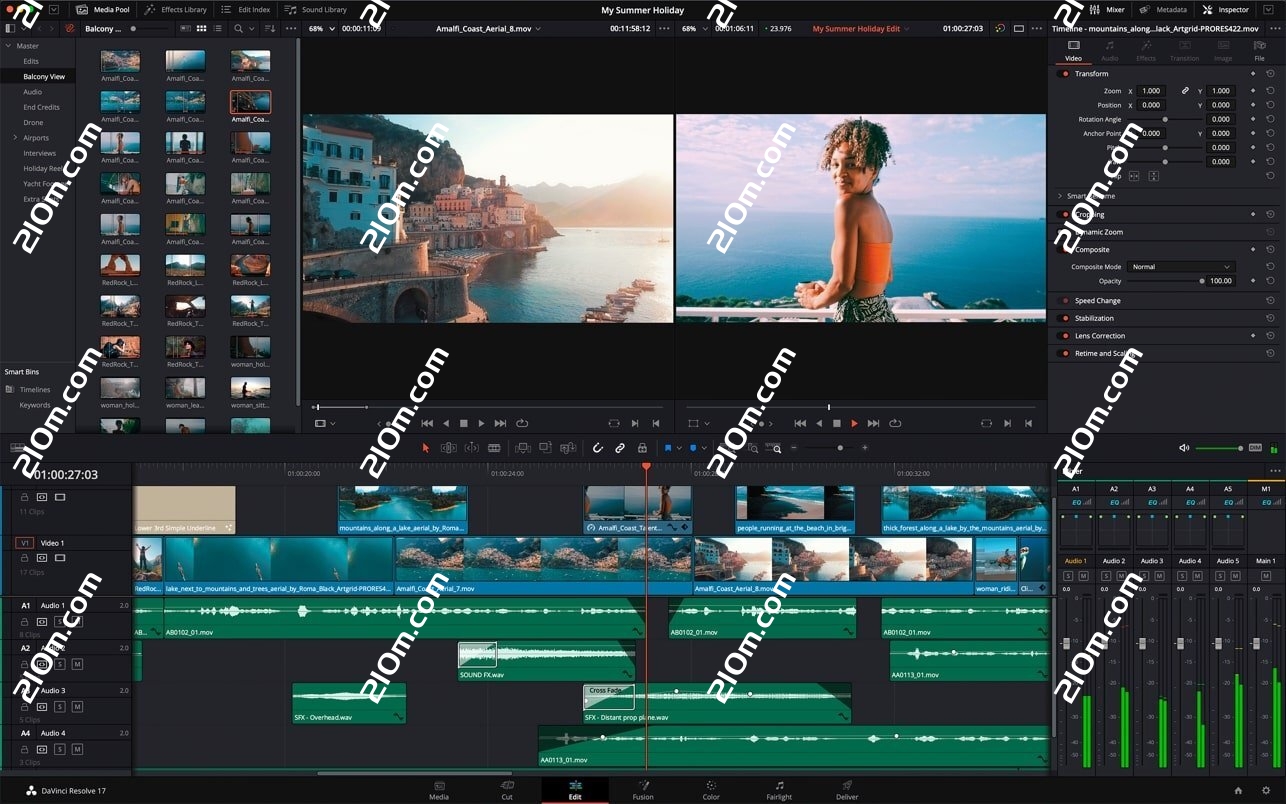Click the Insert Clip icon
1286x804 pixels.
pos(522,448)
